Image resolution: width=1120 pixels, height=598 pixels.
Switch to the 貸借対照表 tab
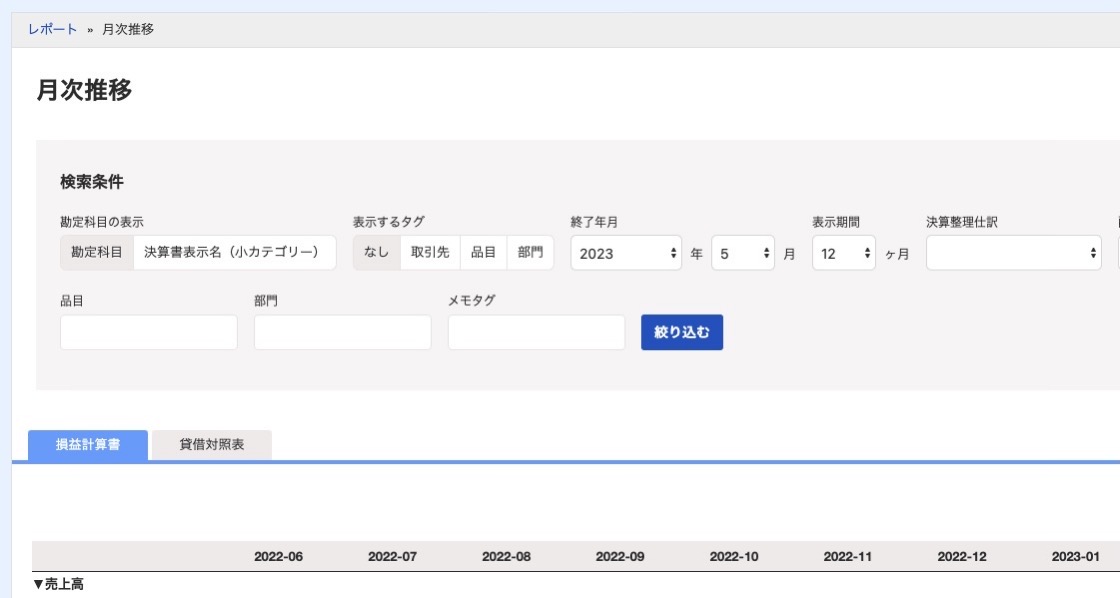pyautogui.click(x=211, y=445)
